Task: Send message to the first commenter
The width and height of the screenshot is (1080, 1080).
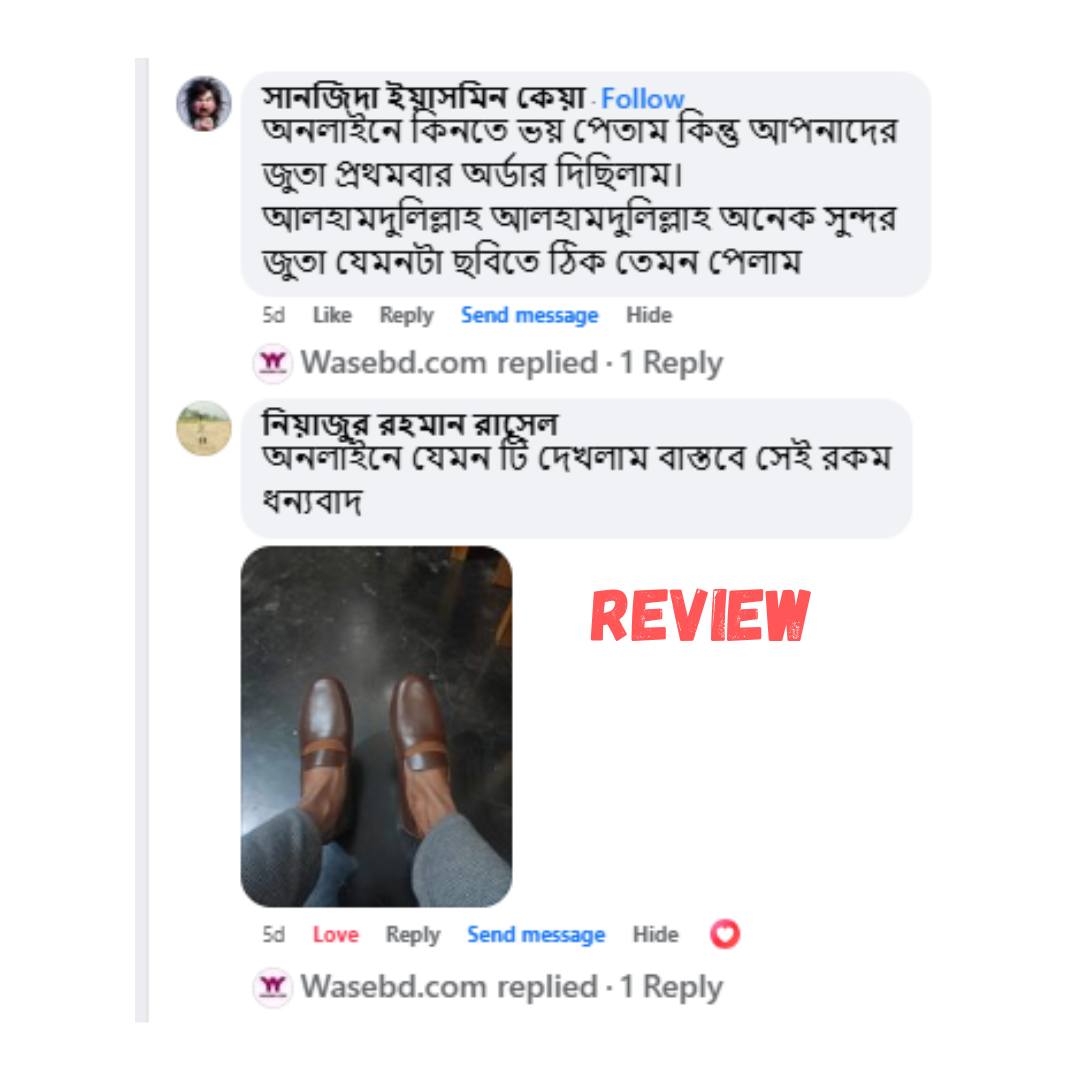Action: point(530,315)
